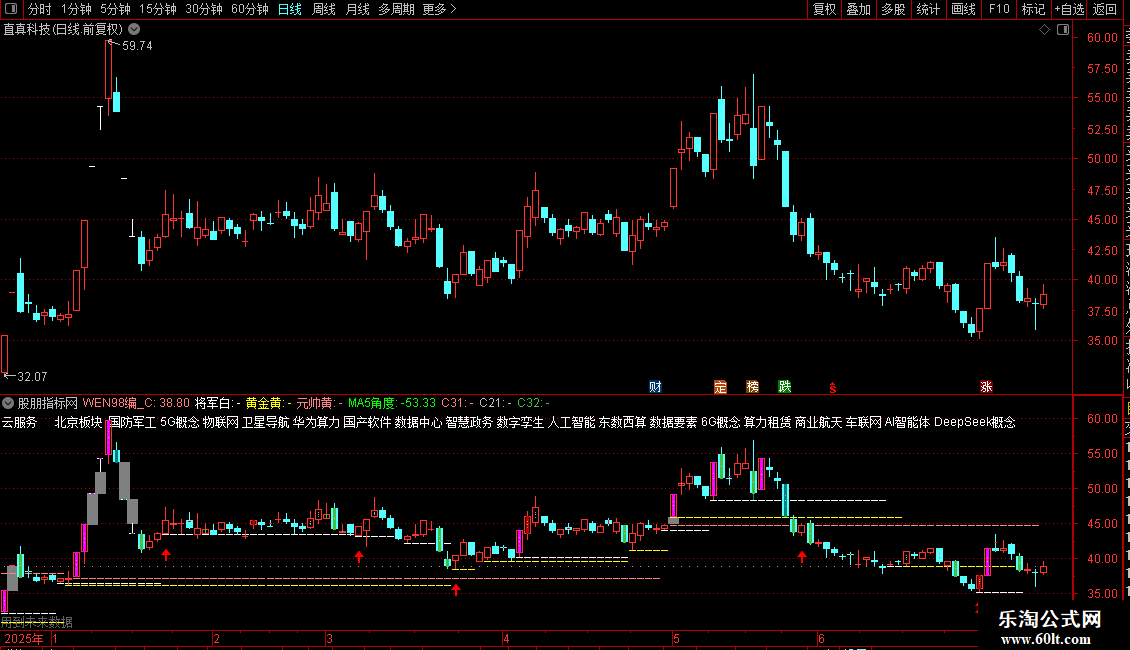Expand the 股朋指标网 indicator dropdown
The height and width of the screenshot is (650, 1130).
8,403
